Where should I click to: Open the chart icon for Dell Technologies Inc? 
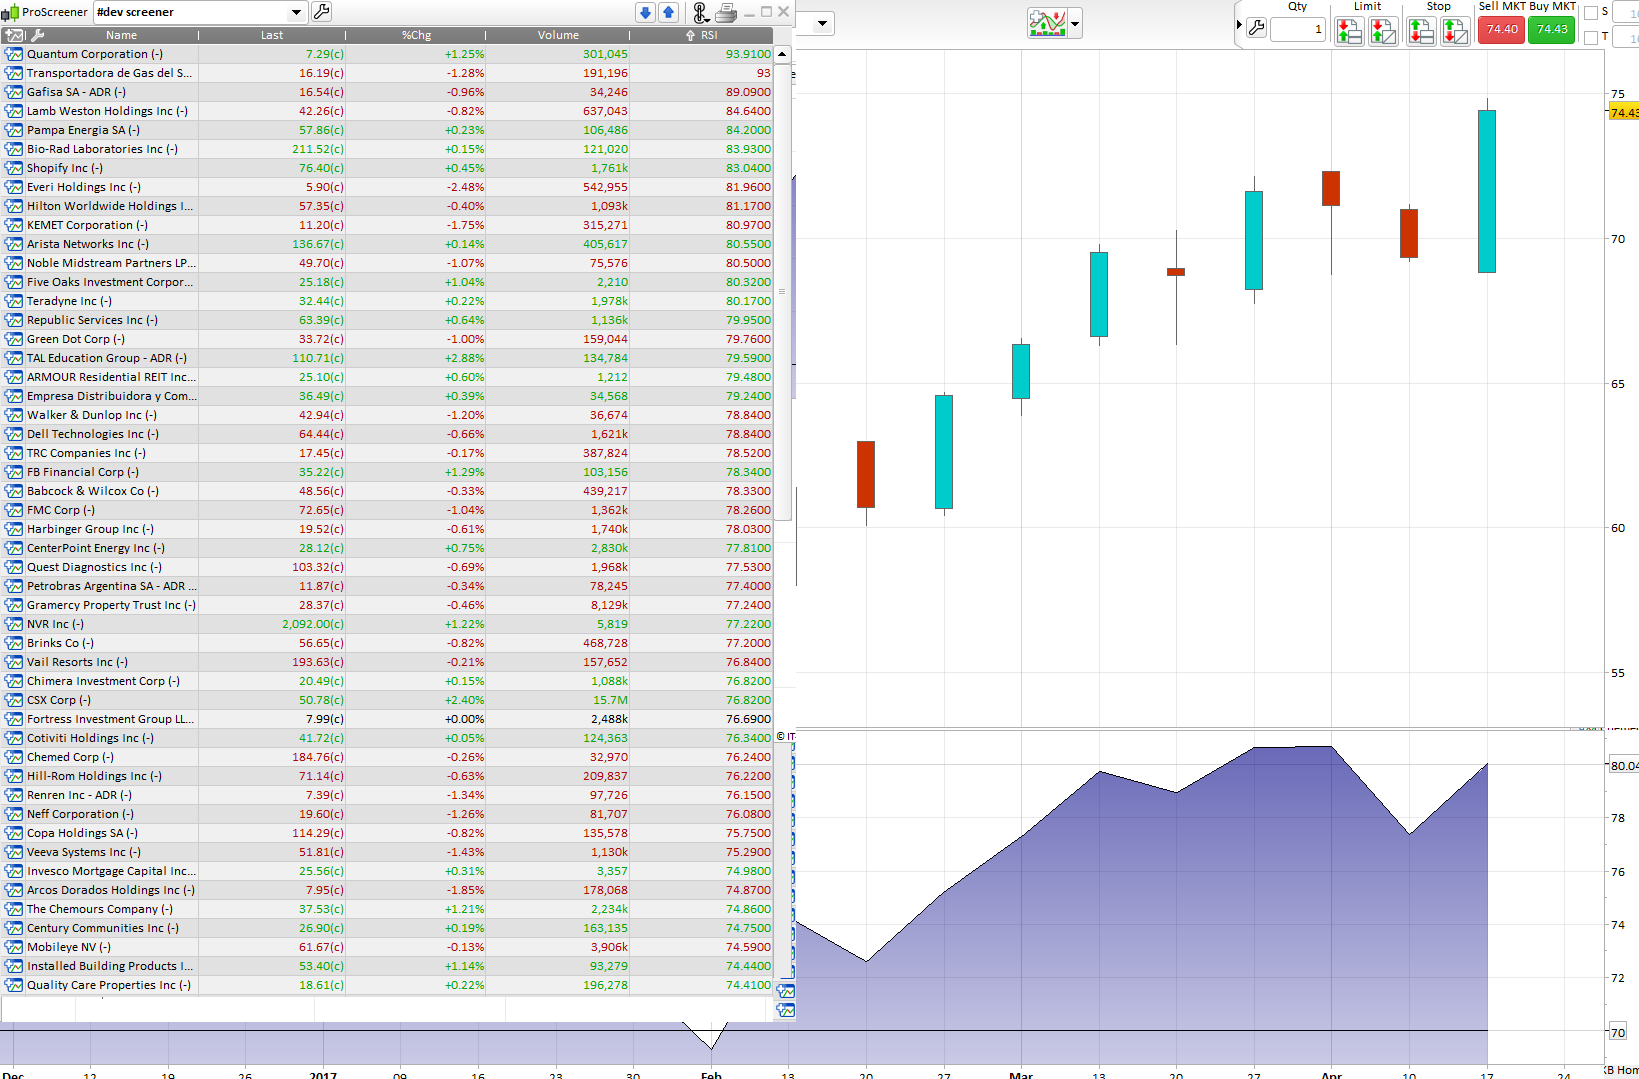coord(14,434)
